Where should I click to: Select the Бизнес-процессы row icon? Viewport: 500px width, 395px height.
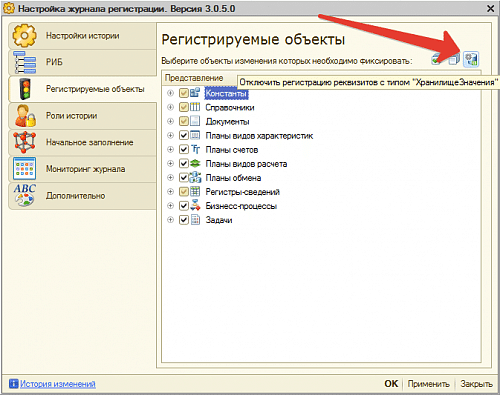pyautogui.click(x=195, y=205)
